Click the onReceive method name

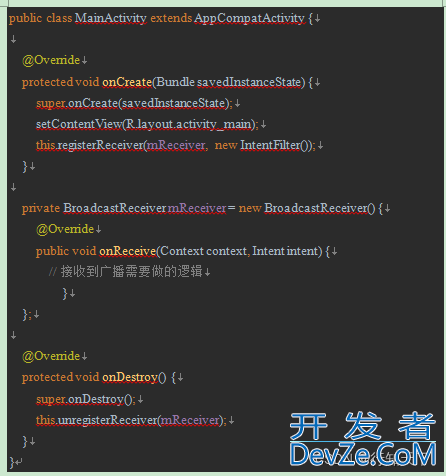point(127,251)
